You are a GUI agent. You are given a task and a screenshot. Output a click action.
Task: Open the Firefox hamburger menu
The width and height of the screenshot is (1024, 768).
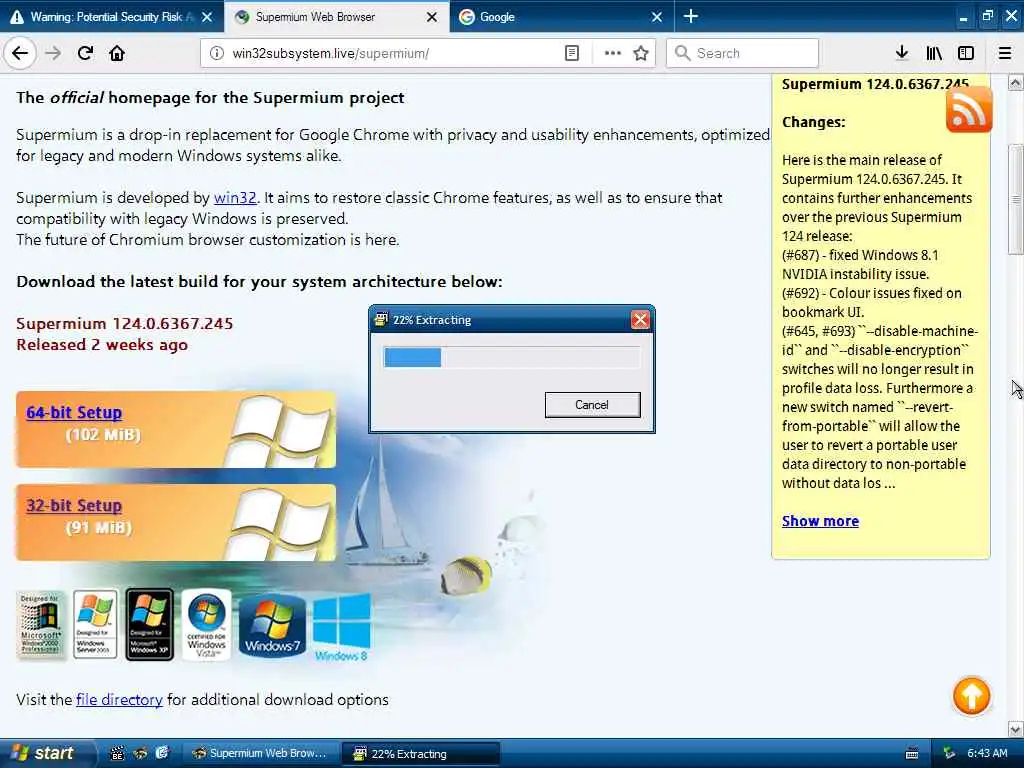(x=1005, y=53)
